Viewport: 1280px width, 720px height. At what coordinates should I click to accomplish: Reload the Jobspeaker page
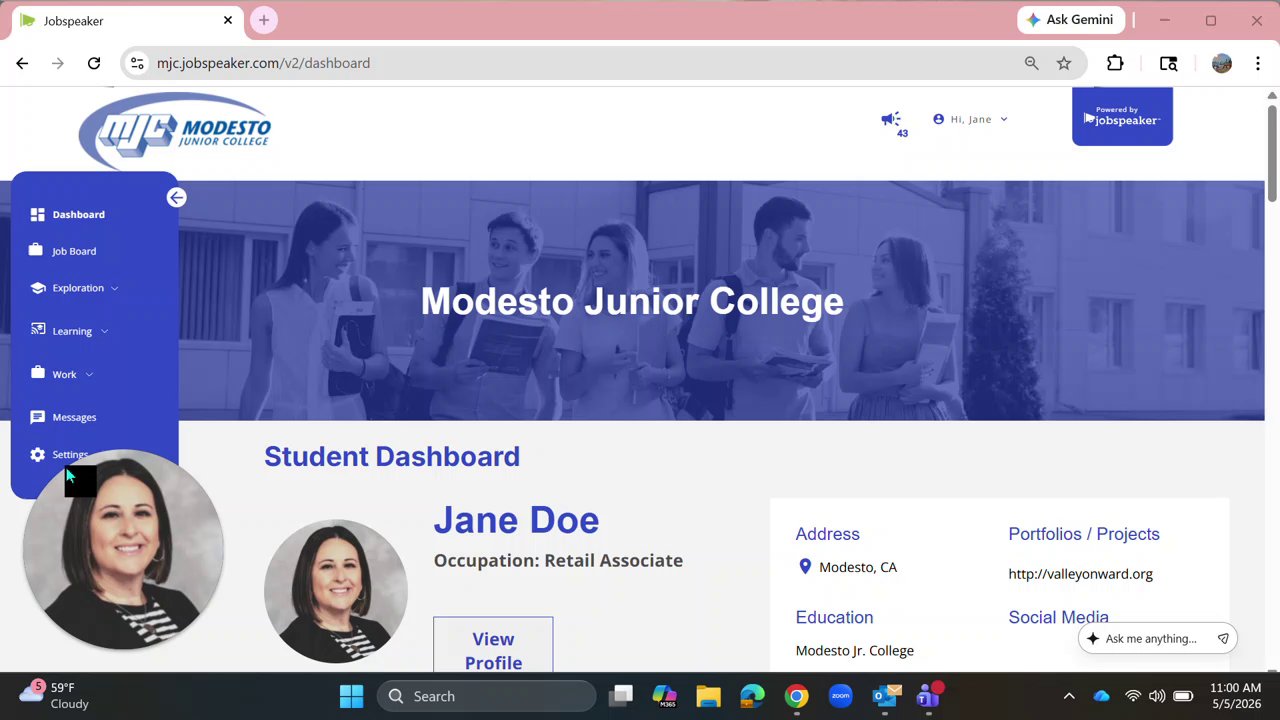[x=94, y=63]
